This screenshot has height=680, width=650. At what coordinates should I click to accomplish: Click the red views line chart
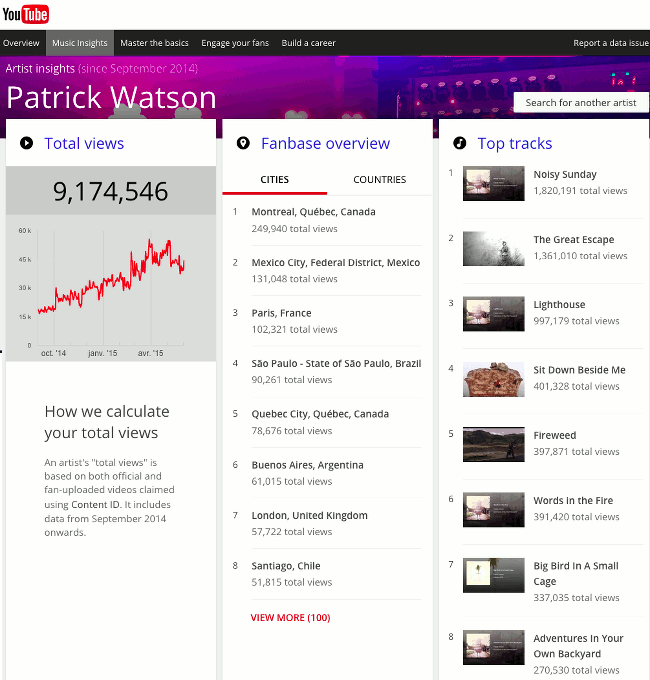tap(111, 278)
